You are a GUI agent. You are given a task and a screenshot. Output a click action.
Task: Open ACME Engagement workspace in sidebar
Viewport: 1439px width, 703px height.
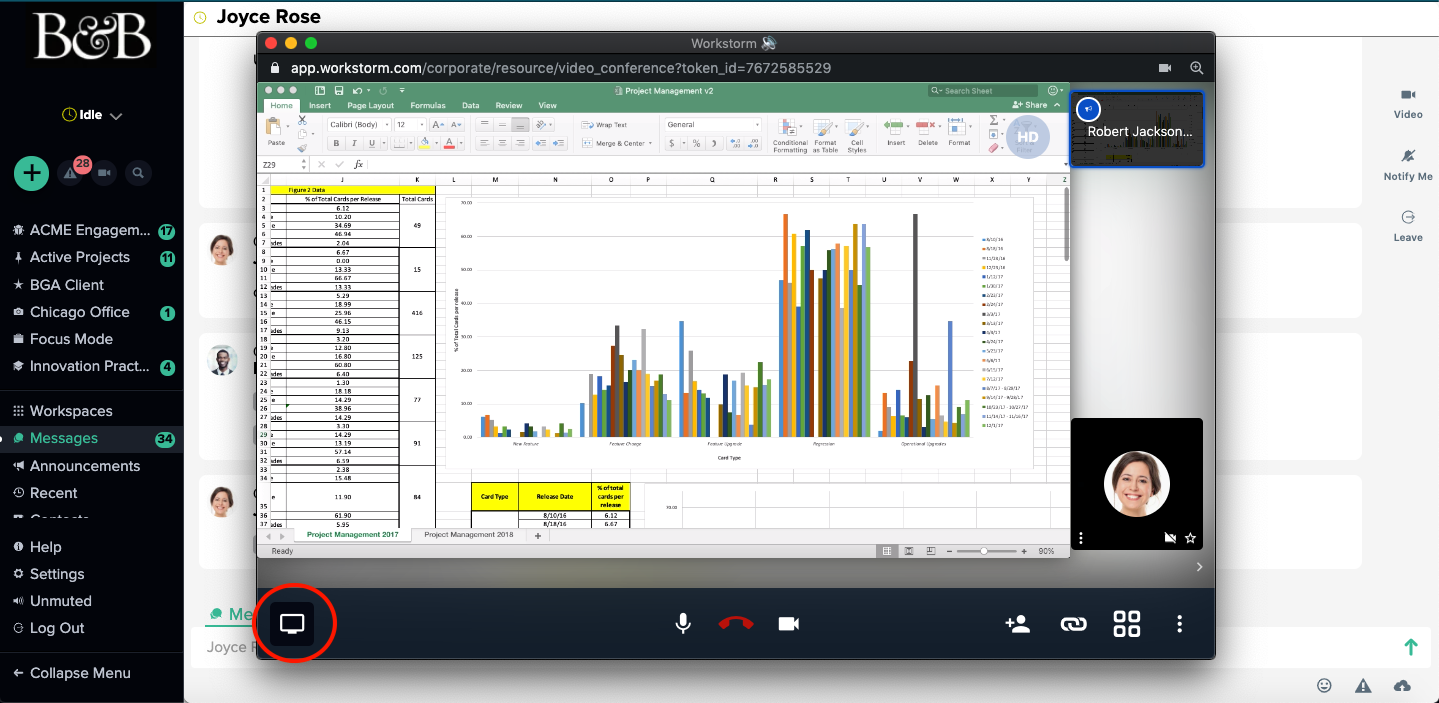point(91,230)
